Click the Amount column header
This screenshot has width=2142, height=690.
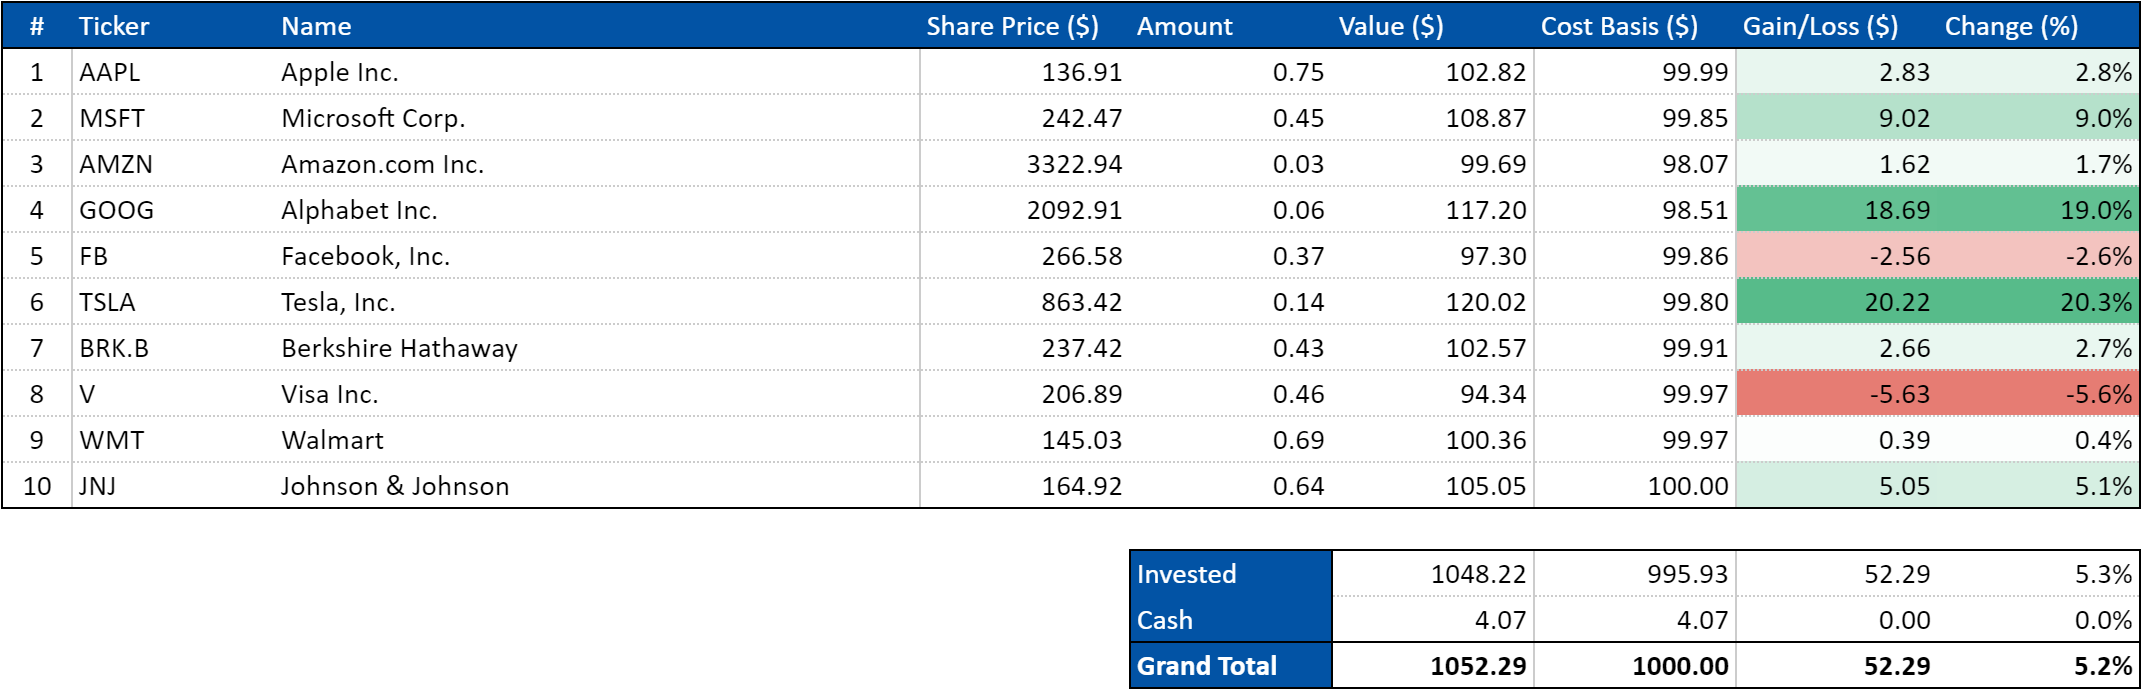click(x=1231, y=26)
